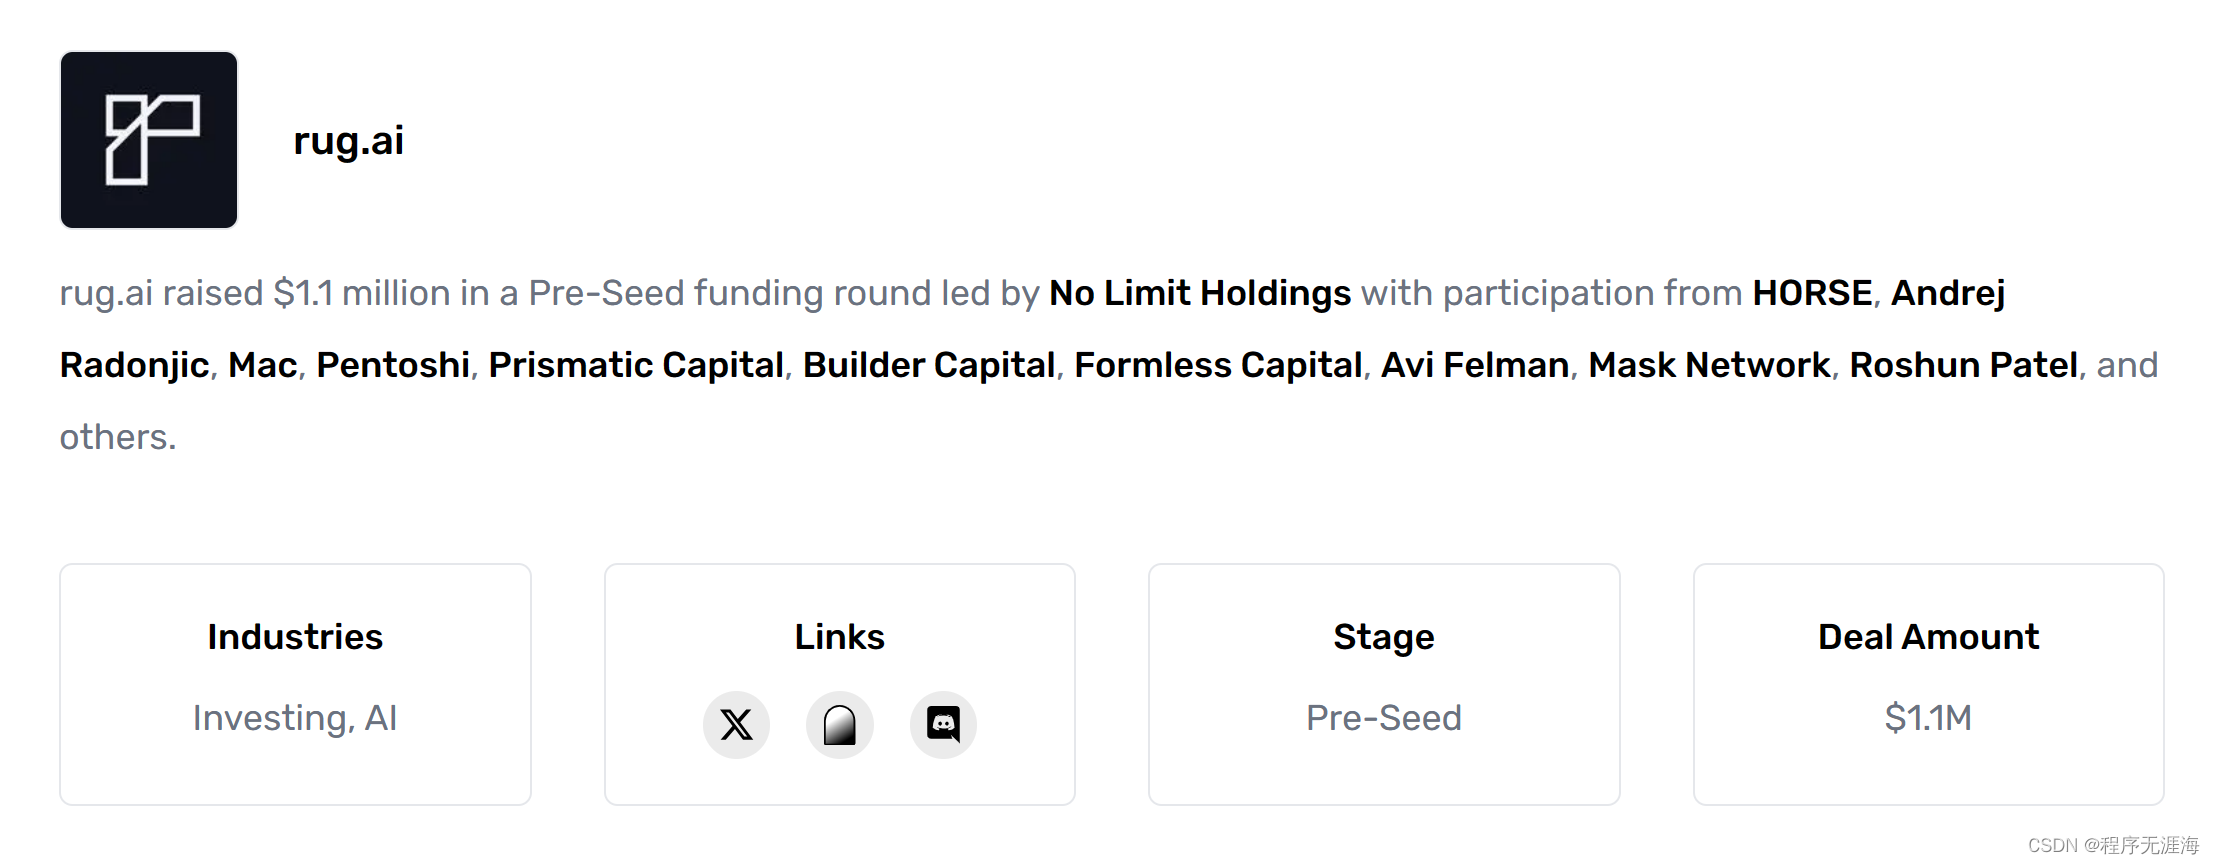The image size is (2215, 864).
Task: Click the Industries card heading
Action: [x=295, y=637]
